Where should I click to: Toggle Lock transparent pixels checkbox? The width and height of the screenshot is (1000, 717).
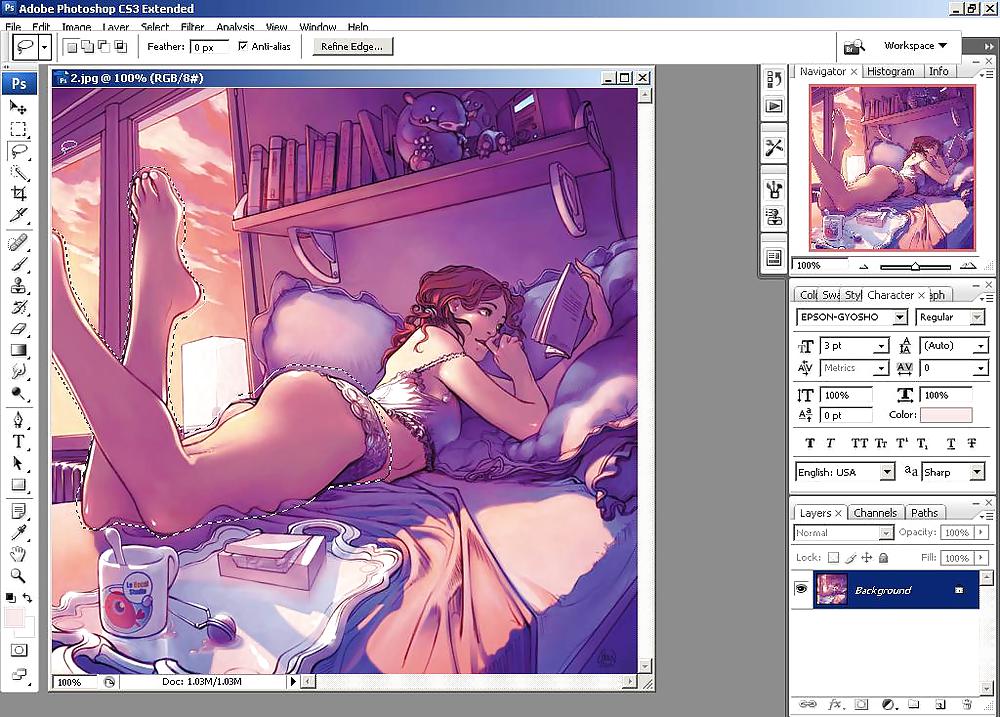pyautogui.click(x=833, y=558)
